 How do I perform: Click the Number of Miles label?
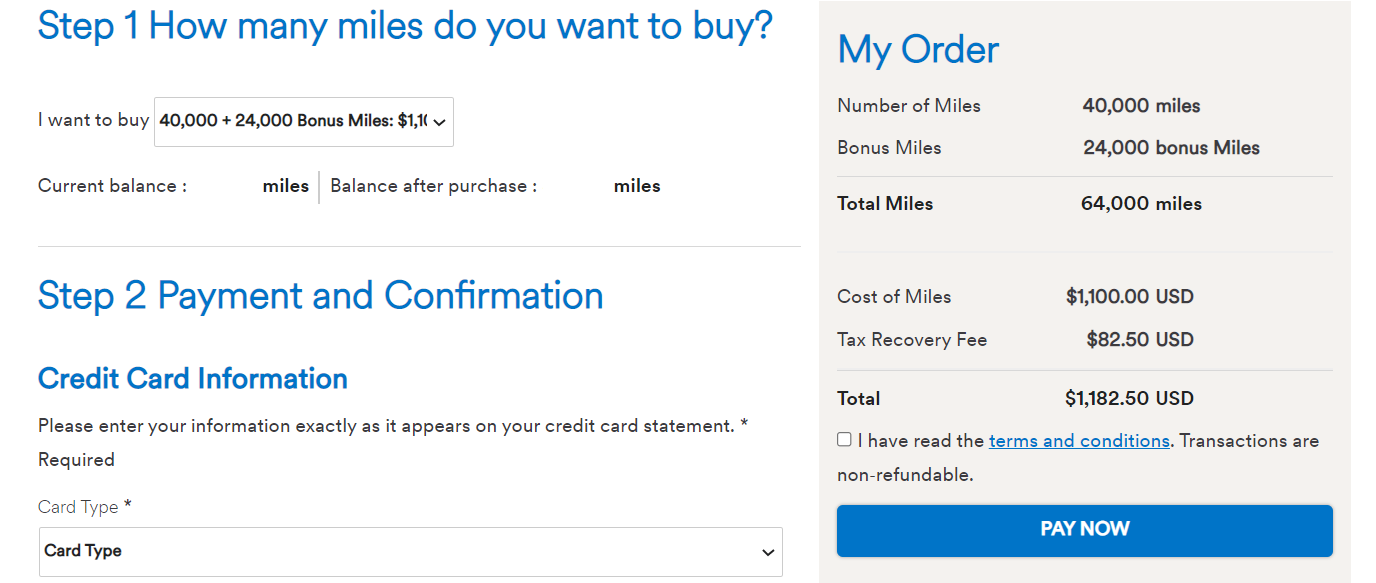(x=909, y=106)
